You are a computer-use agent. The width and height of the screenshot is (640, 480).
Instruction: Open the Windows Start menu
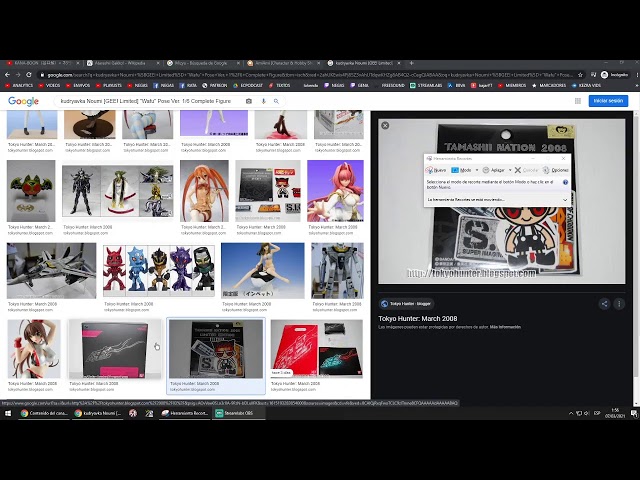point(8,413)
